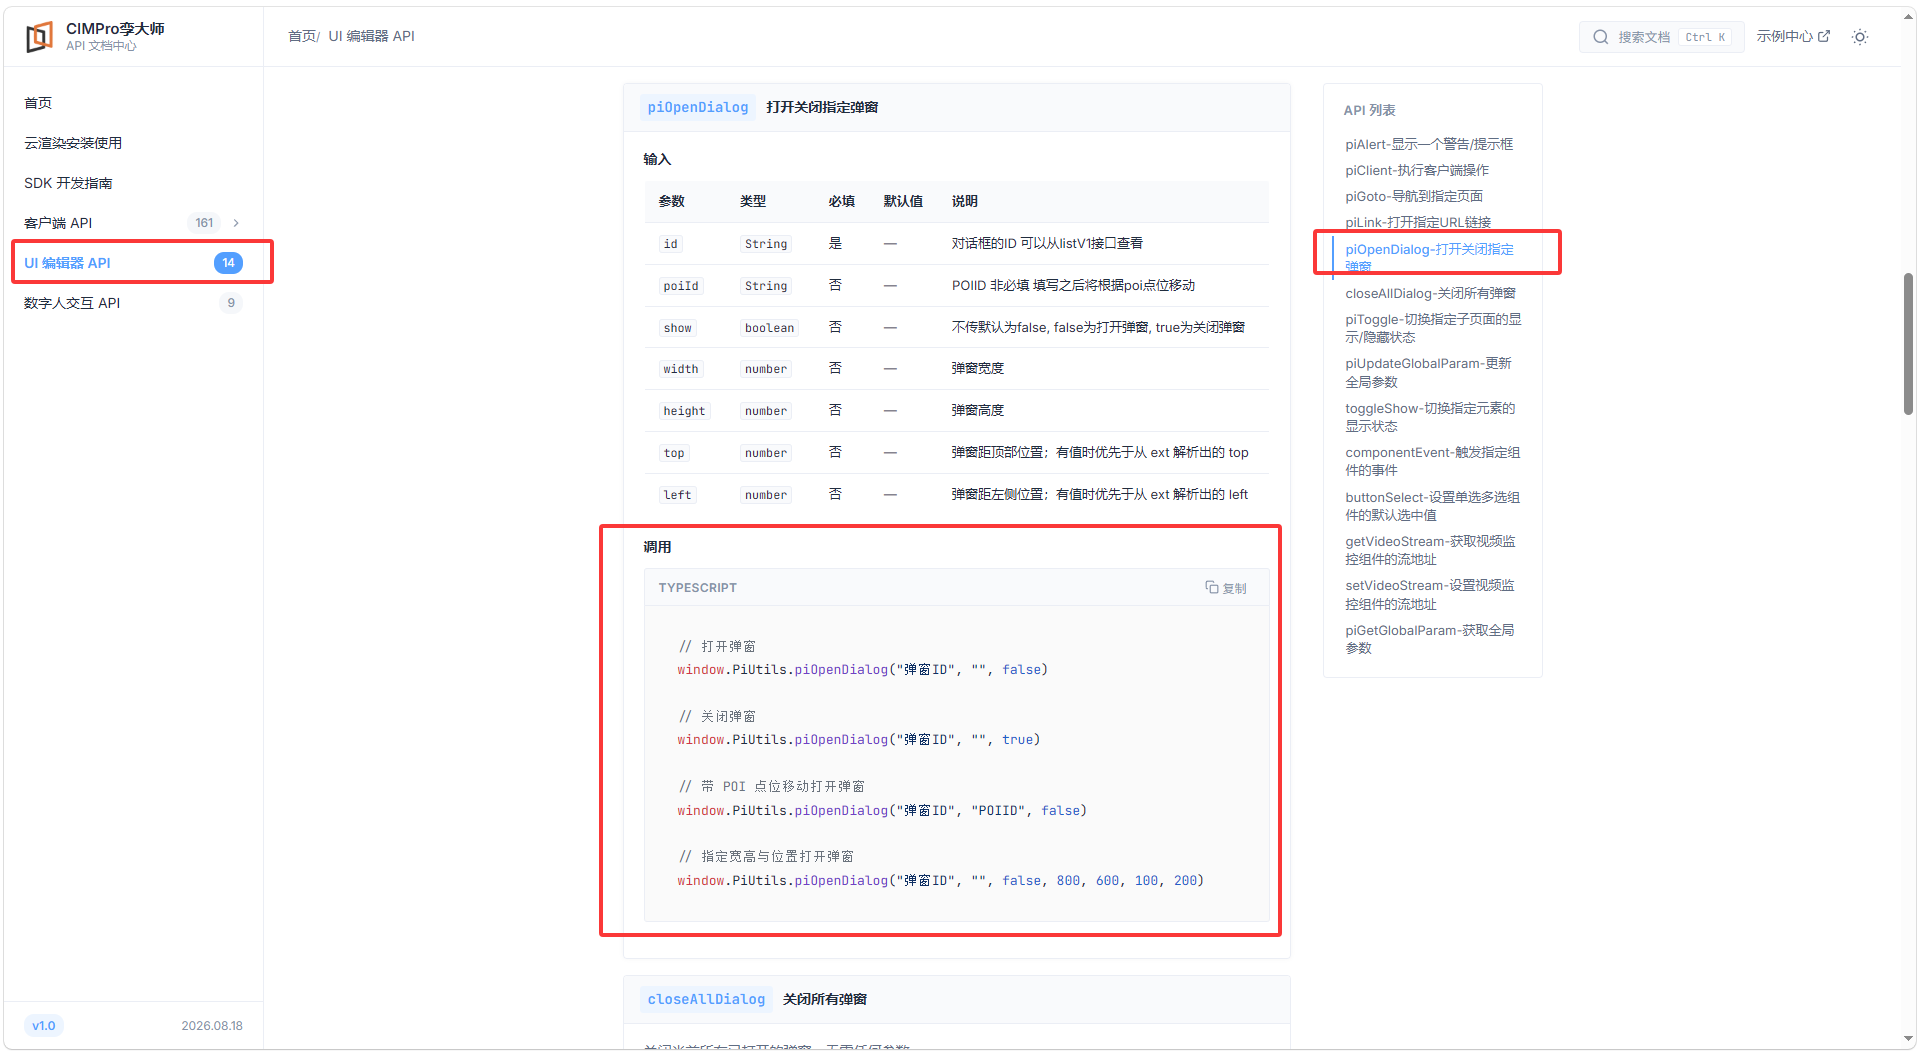Select 数字人交互 API in the sidebar
The image size is (1920, 1053).
click(133, 303)
